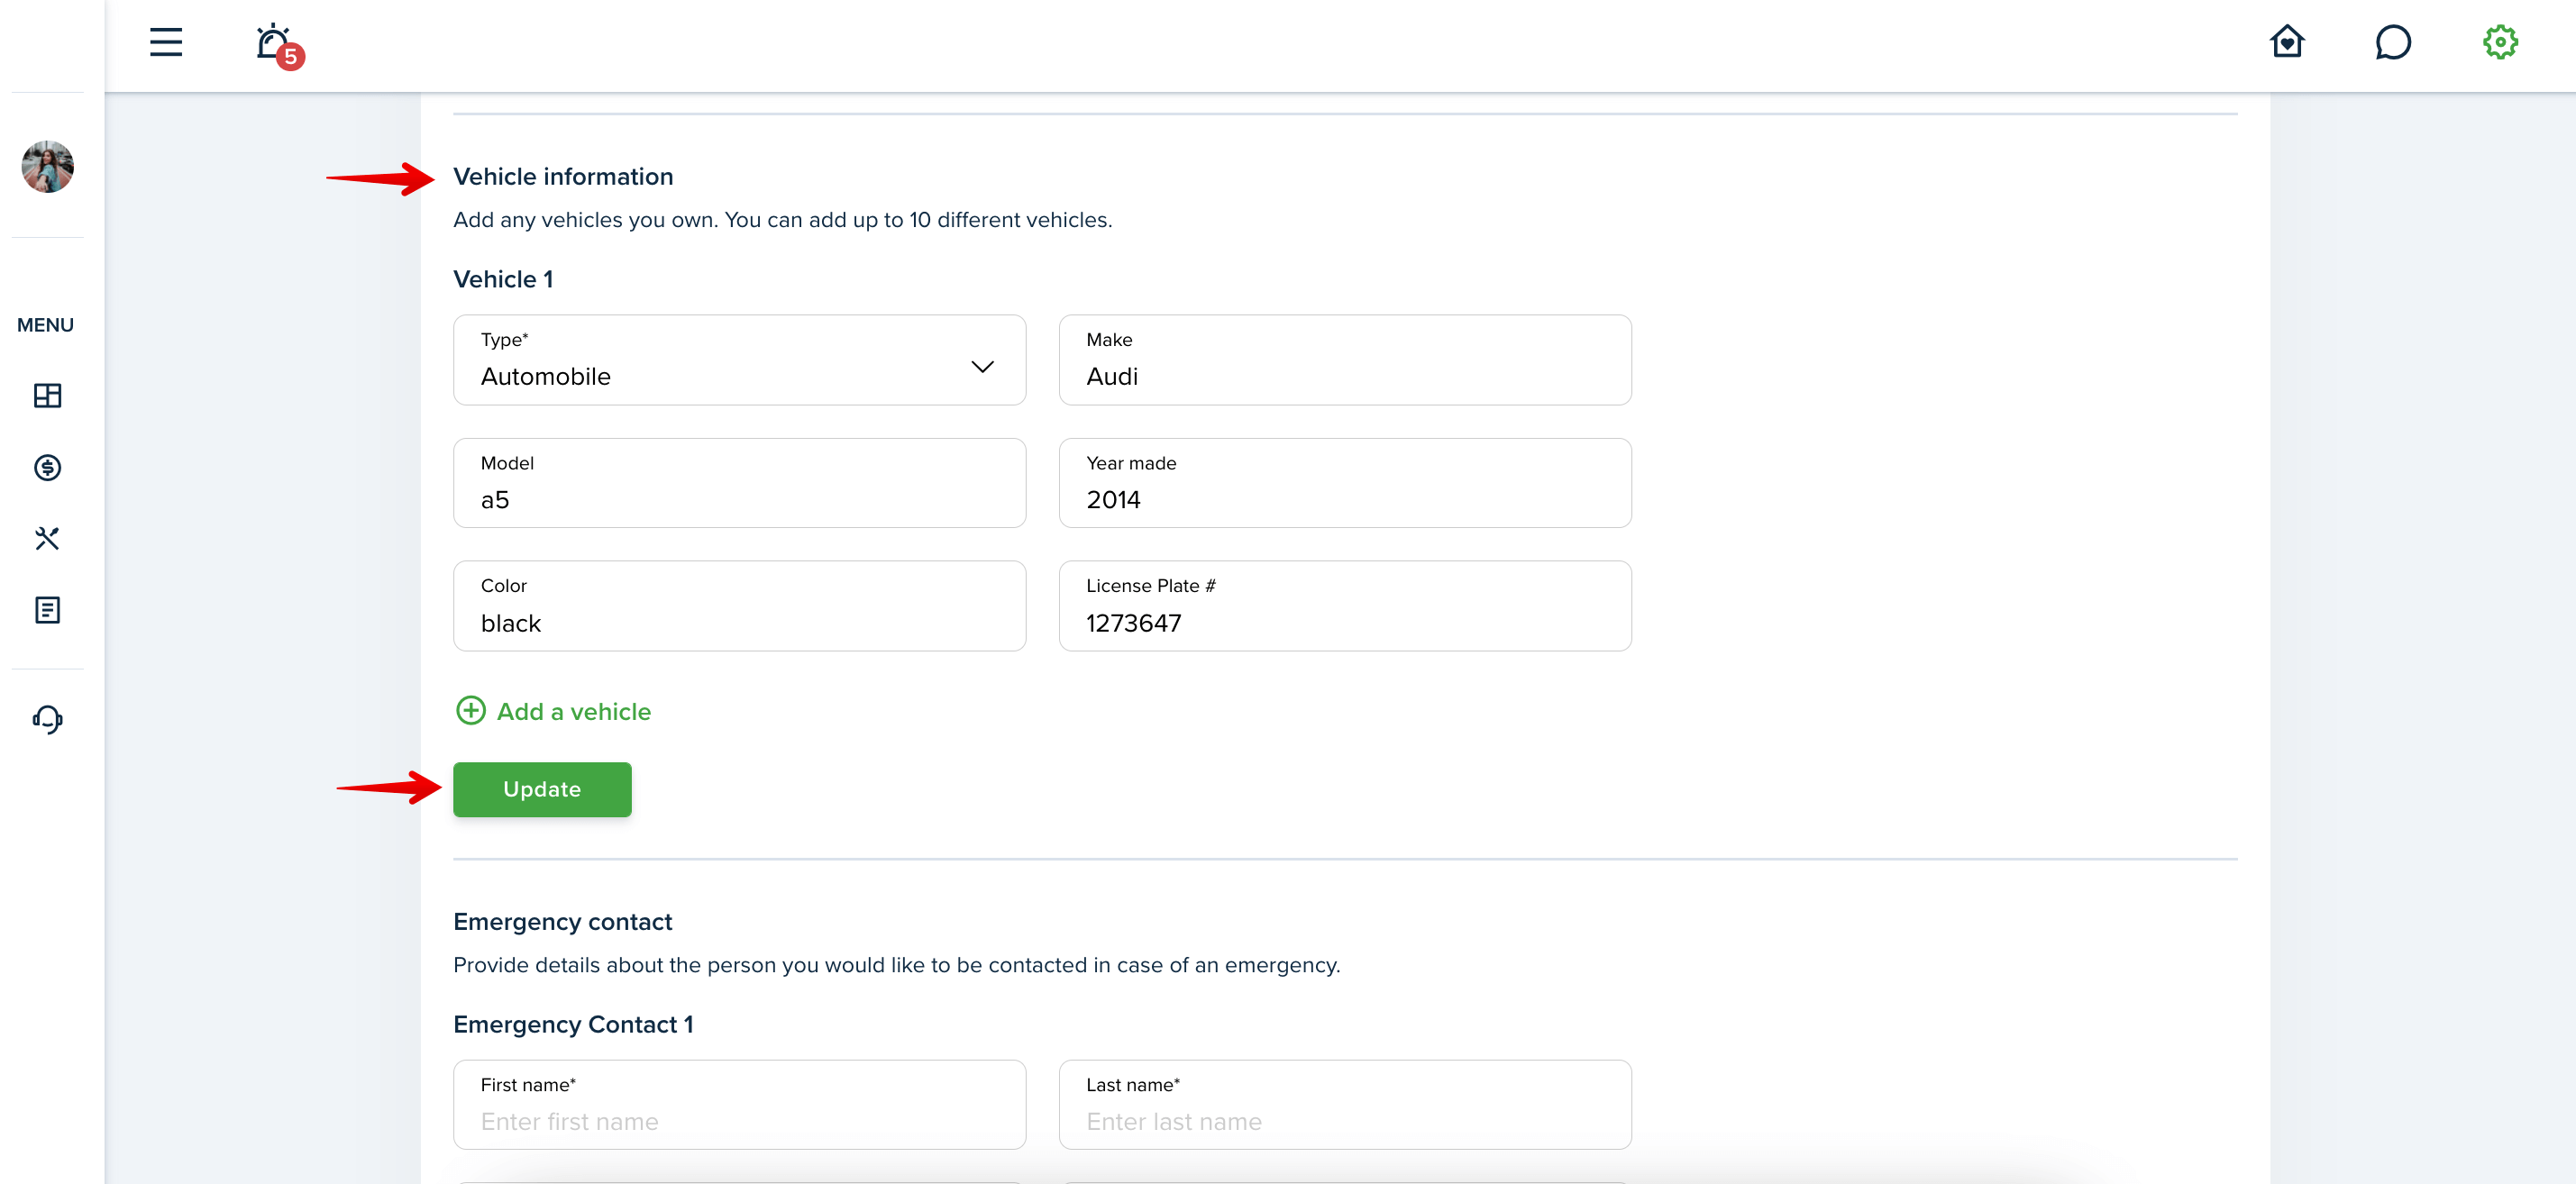Click the Emergency contact heading
Image resolution: width=2576 pixels, height=1184 pixels.
pos(562,922)
